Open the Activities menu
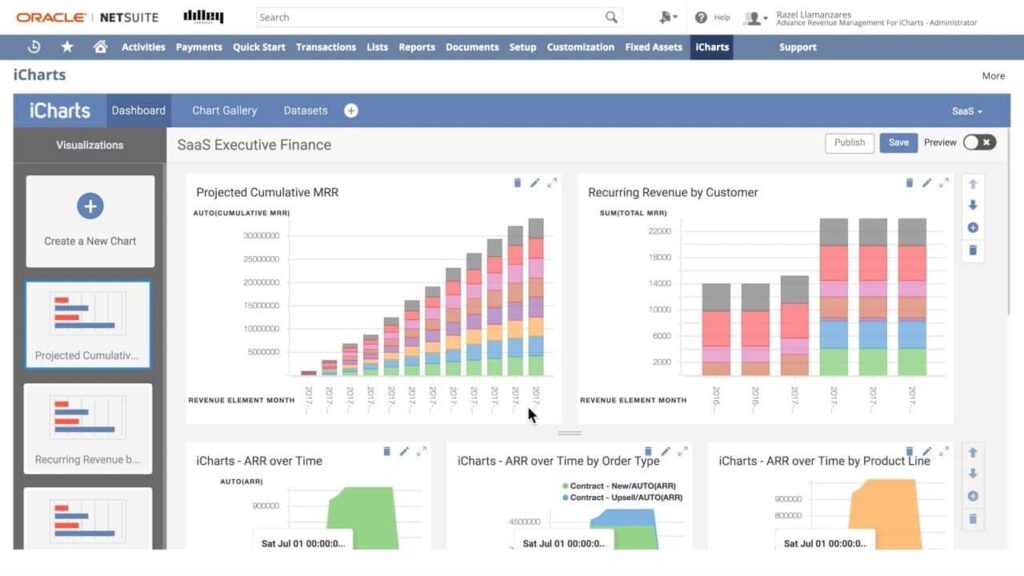Viewport: 1024px width, 576px height. 143,47
